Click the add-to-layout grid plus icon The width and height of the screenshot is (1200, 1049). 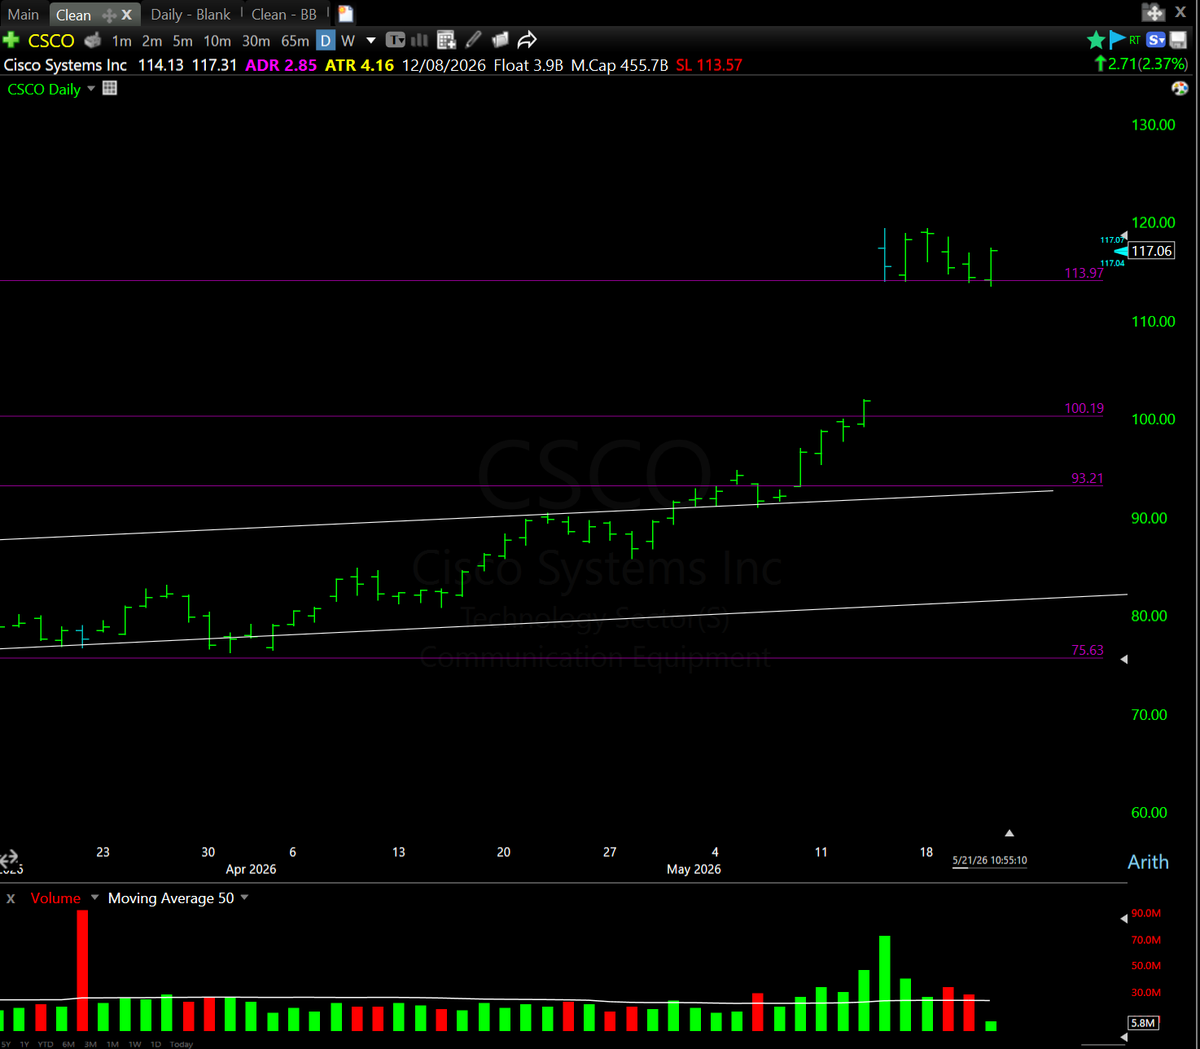(x=446, y=40)
